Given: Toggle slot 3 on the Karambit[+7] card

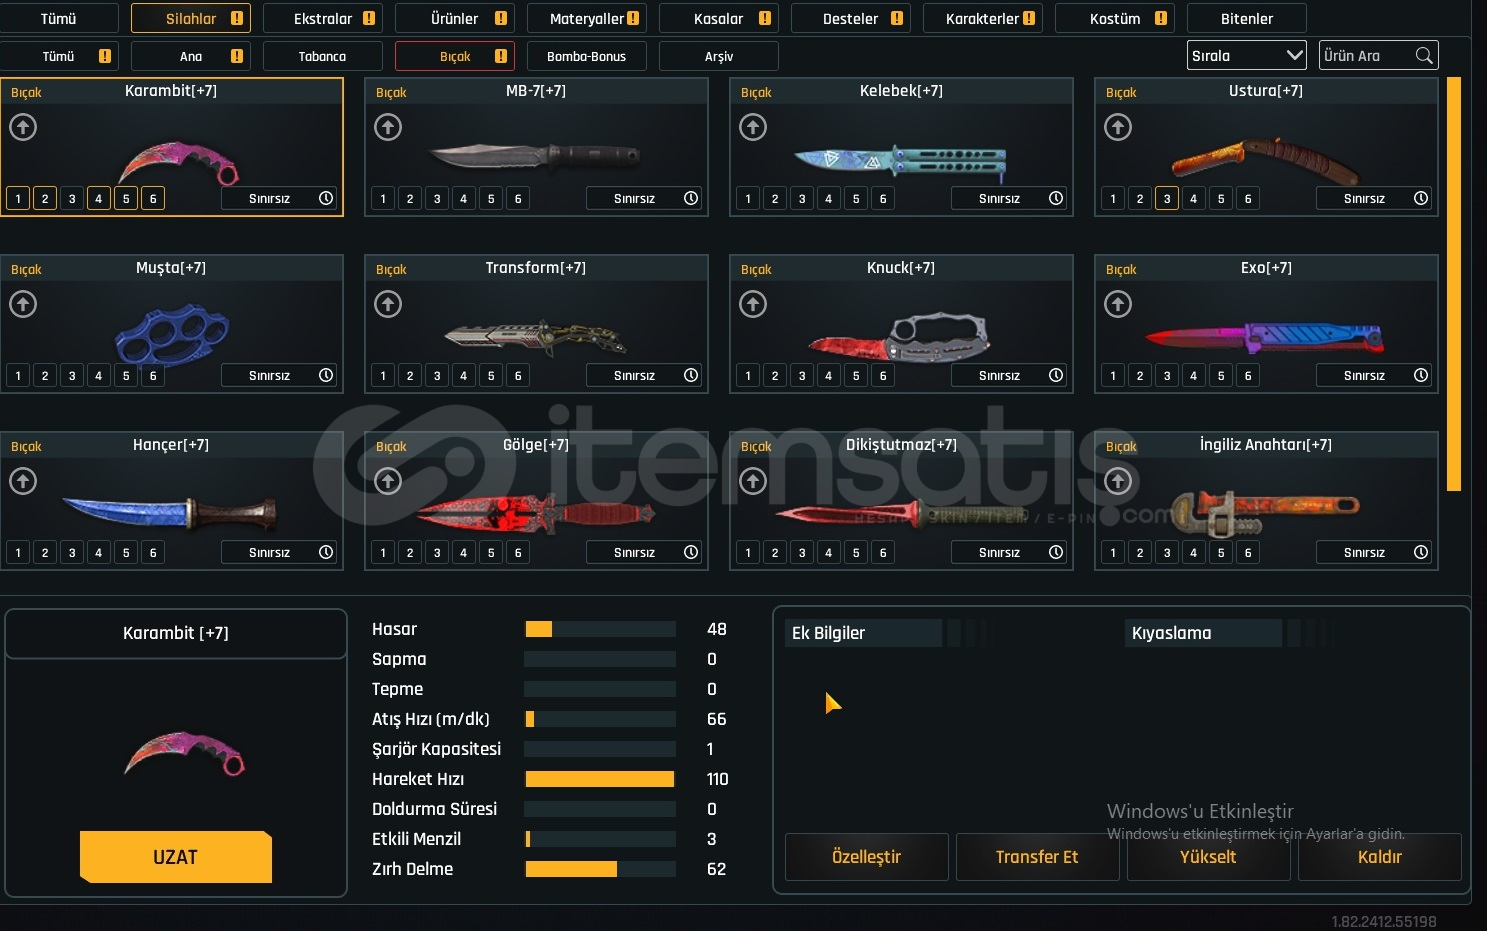Looking at the screenshot, I should click(x=72, y=199).
